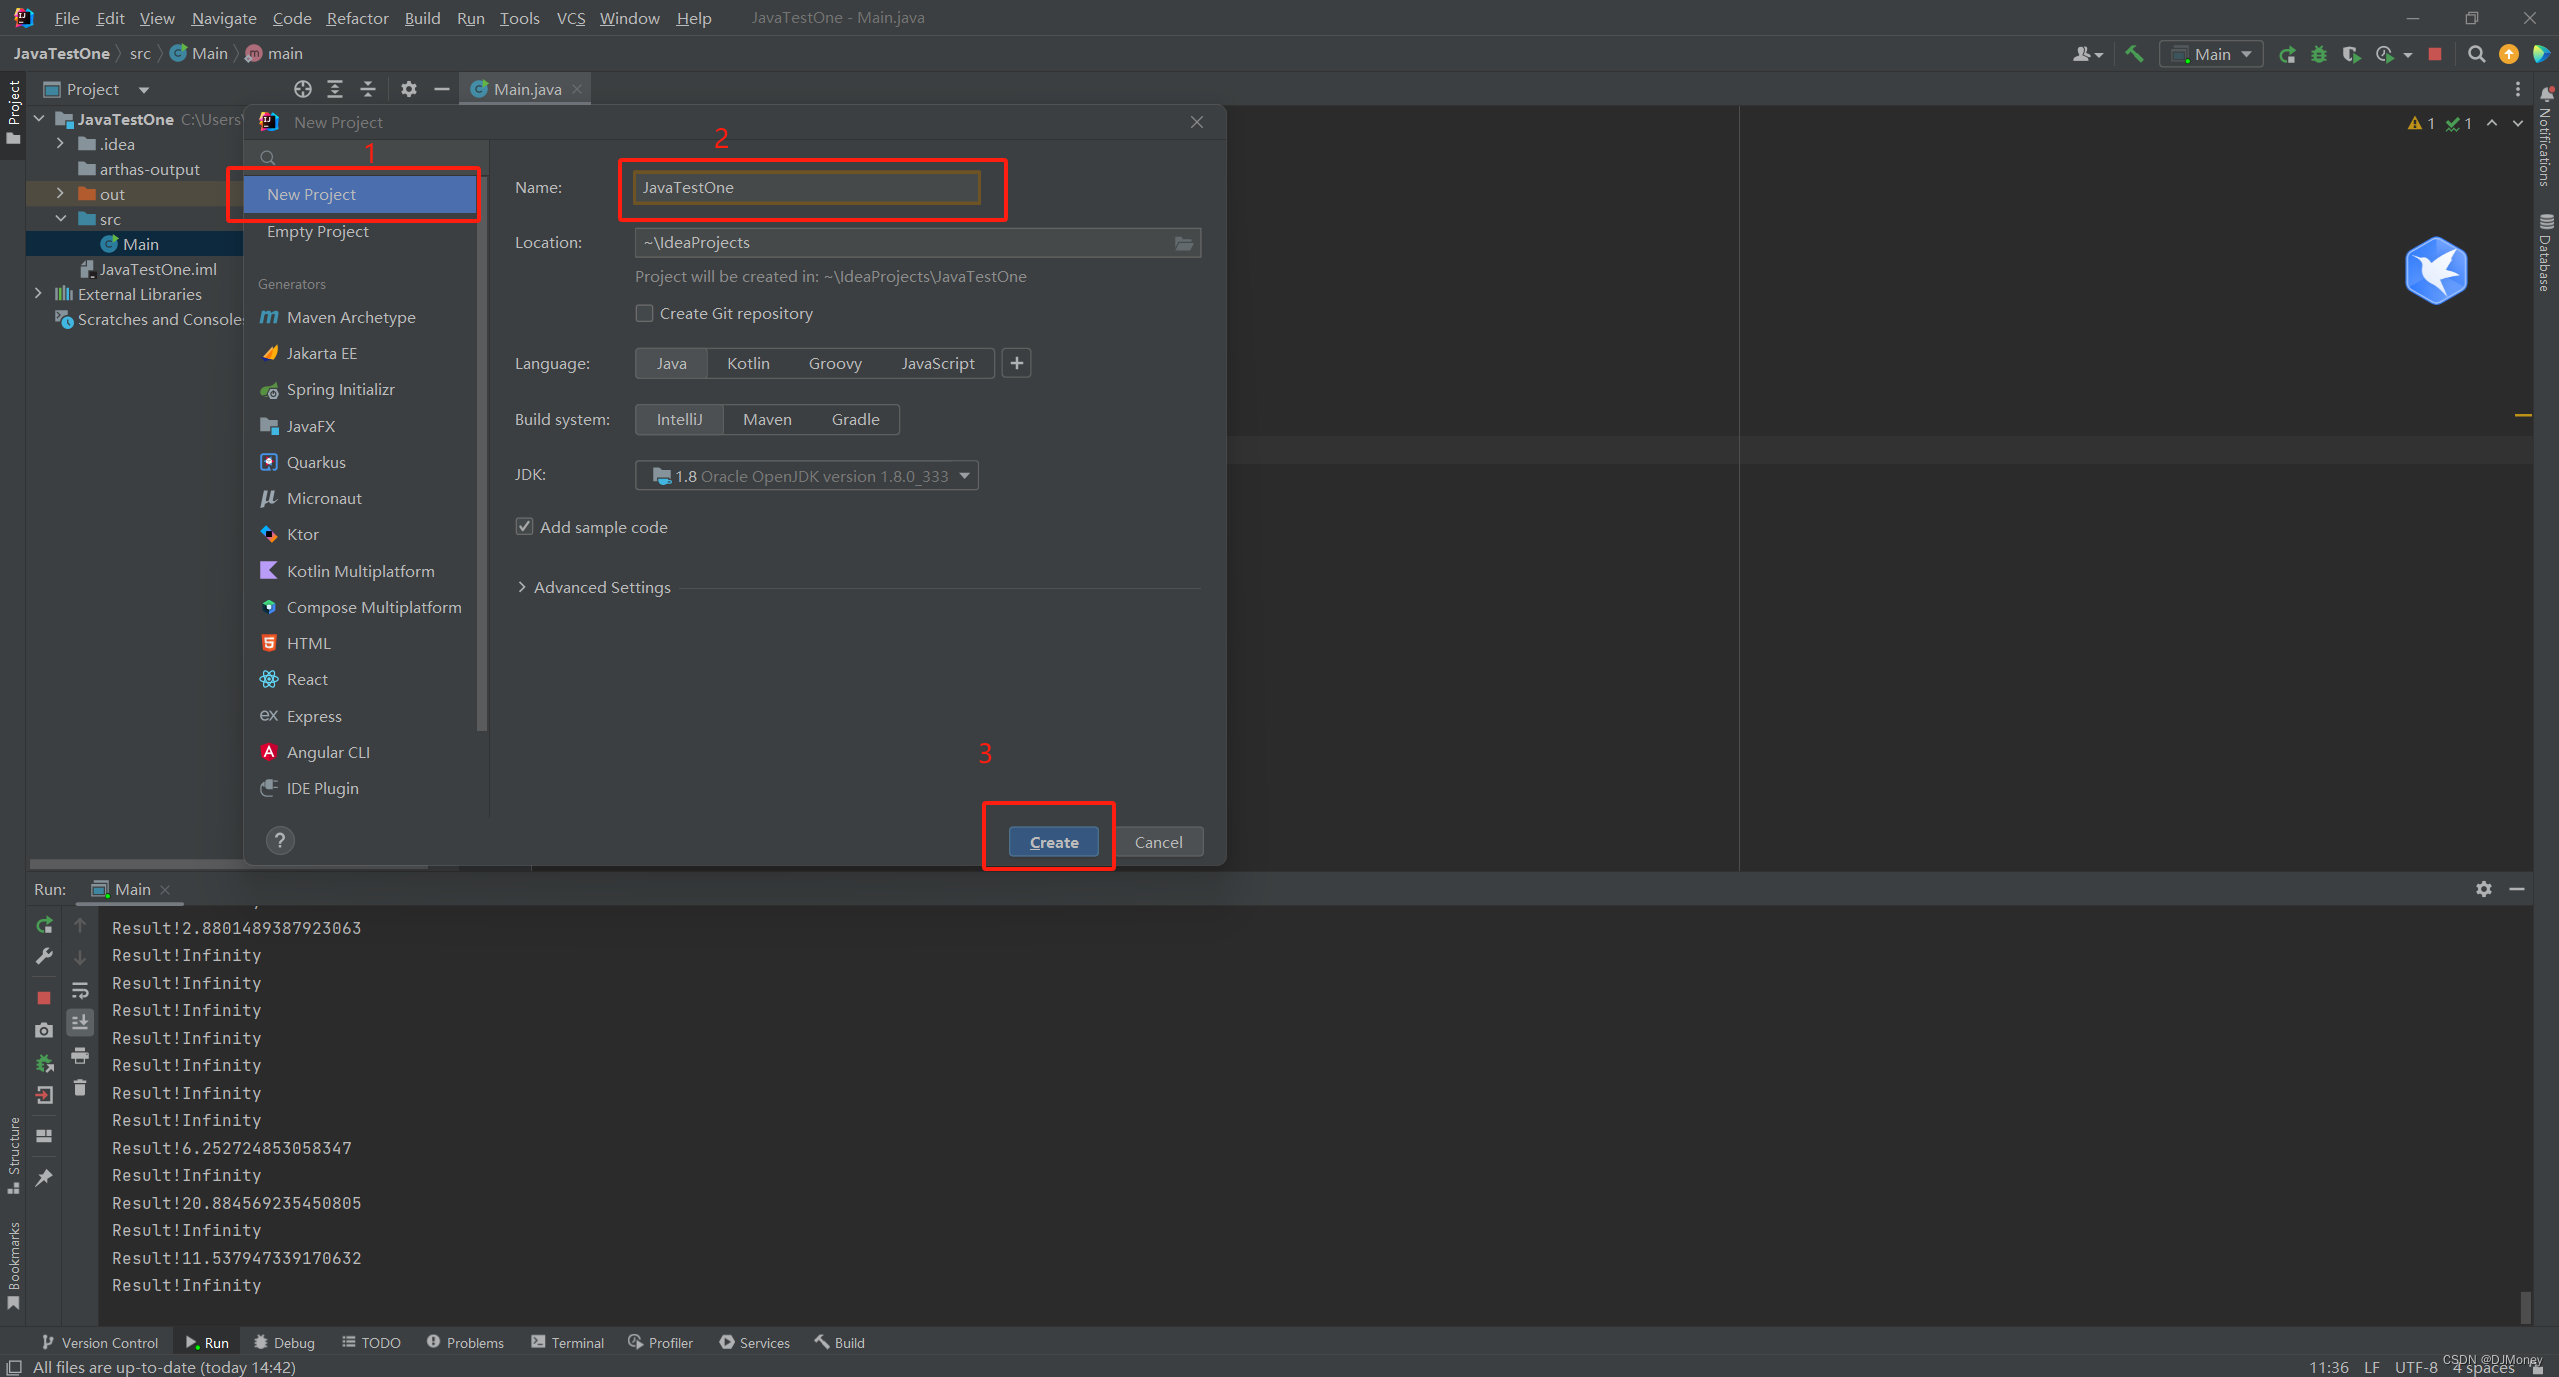Stop process in Run tool window
Image resolution: width=2559 pixels, height=1377 pixels.
[x=44, y=997]
